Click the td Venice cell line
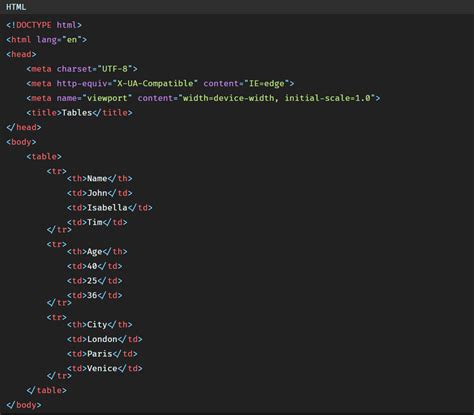Viewport: 474px width, 415px height. point(105,368)
